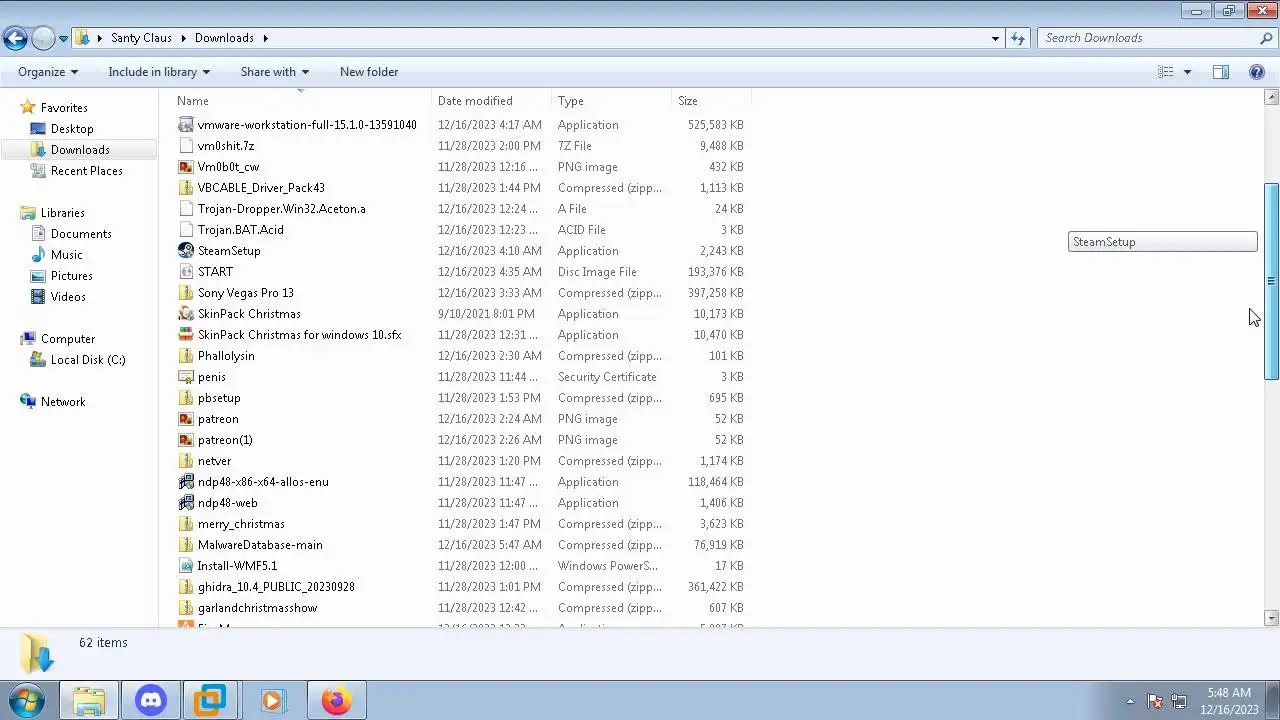Select the ndp48-web installer icon
The height and width of the screenshot is (720, 1280).
click(x=185, y=503)
